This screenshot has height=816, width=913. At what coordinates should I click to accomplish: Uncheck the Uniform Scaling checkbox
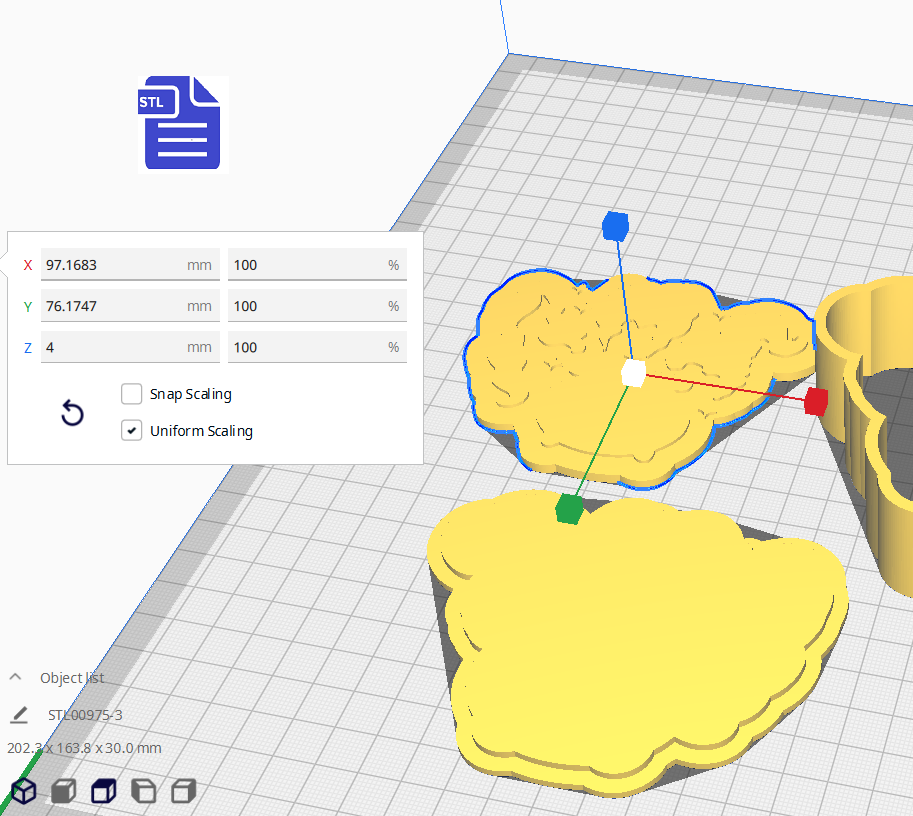tap(131, 431)
